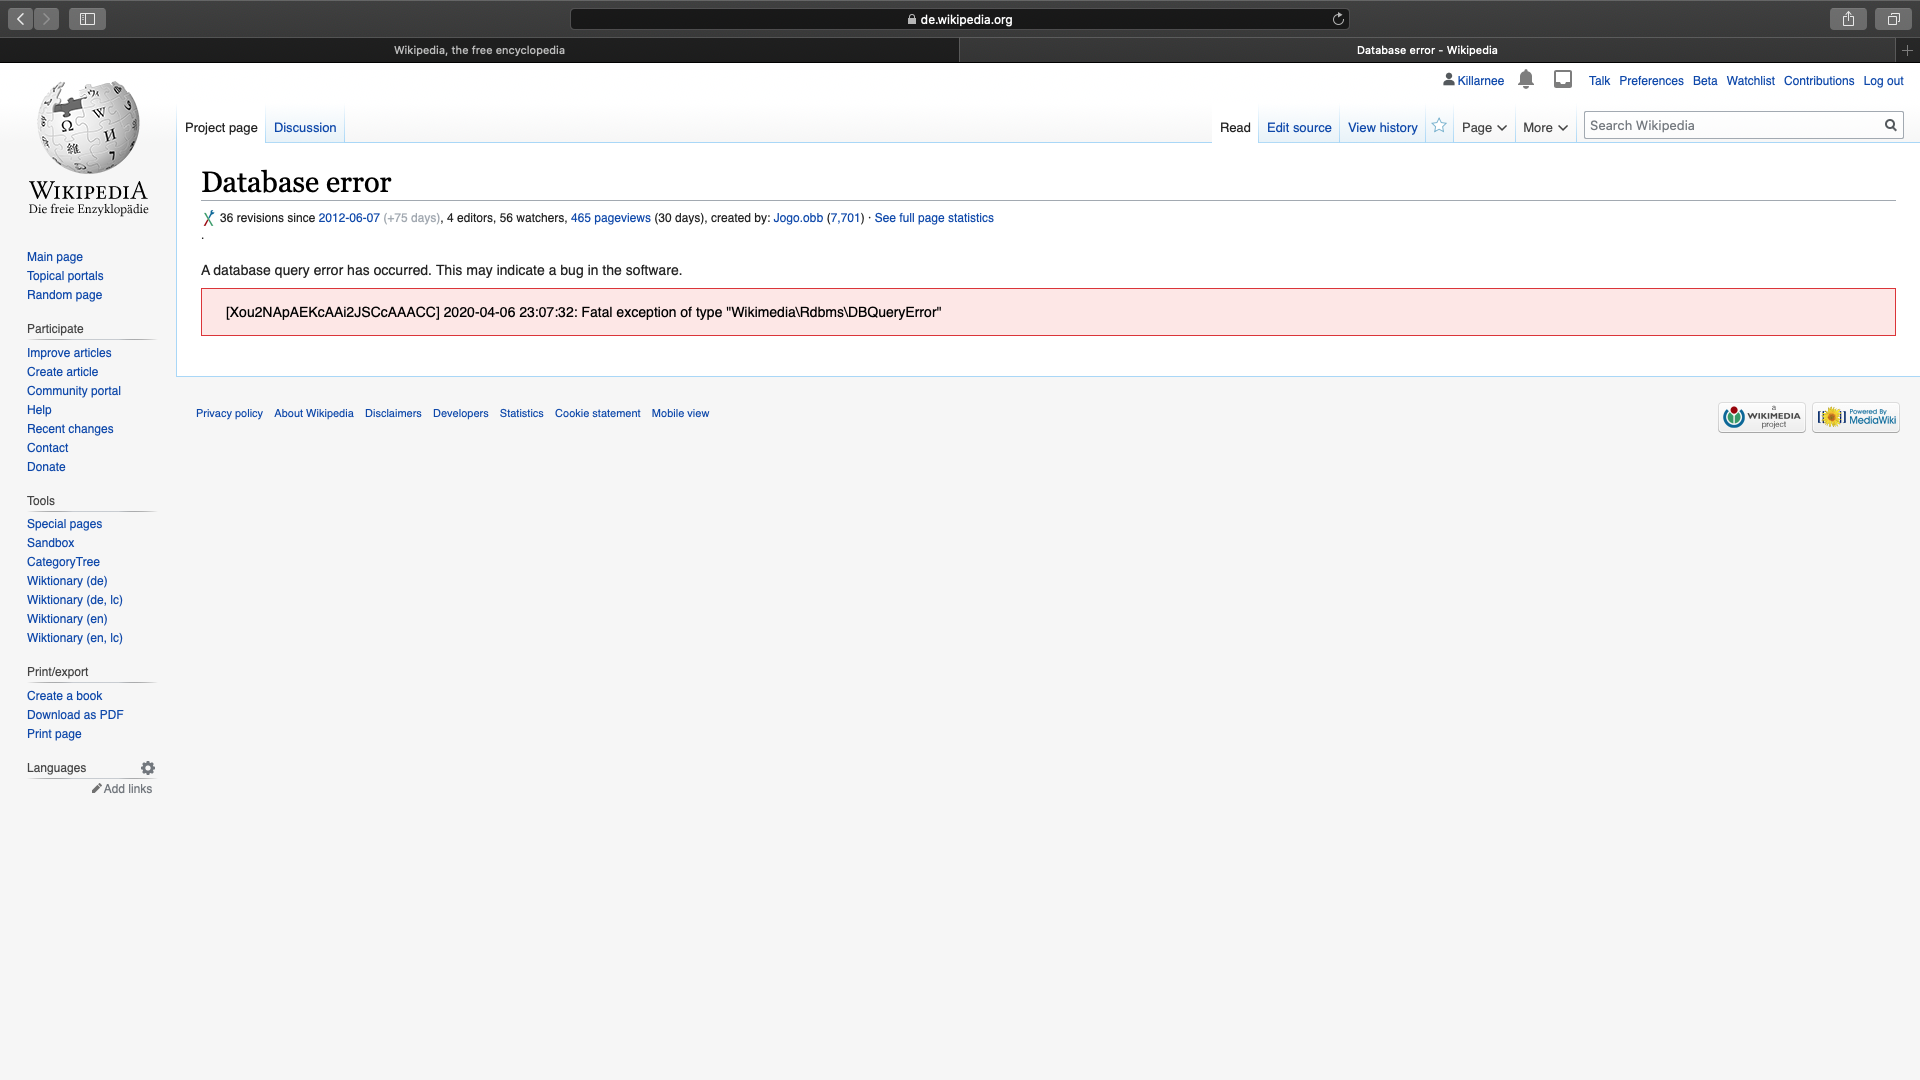Click See full page statistics link
This screenshot has width=1920, height=1080.
[934, 218]
